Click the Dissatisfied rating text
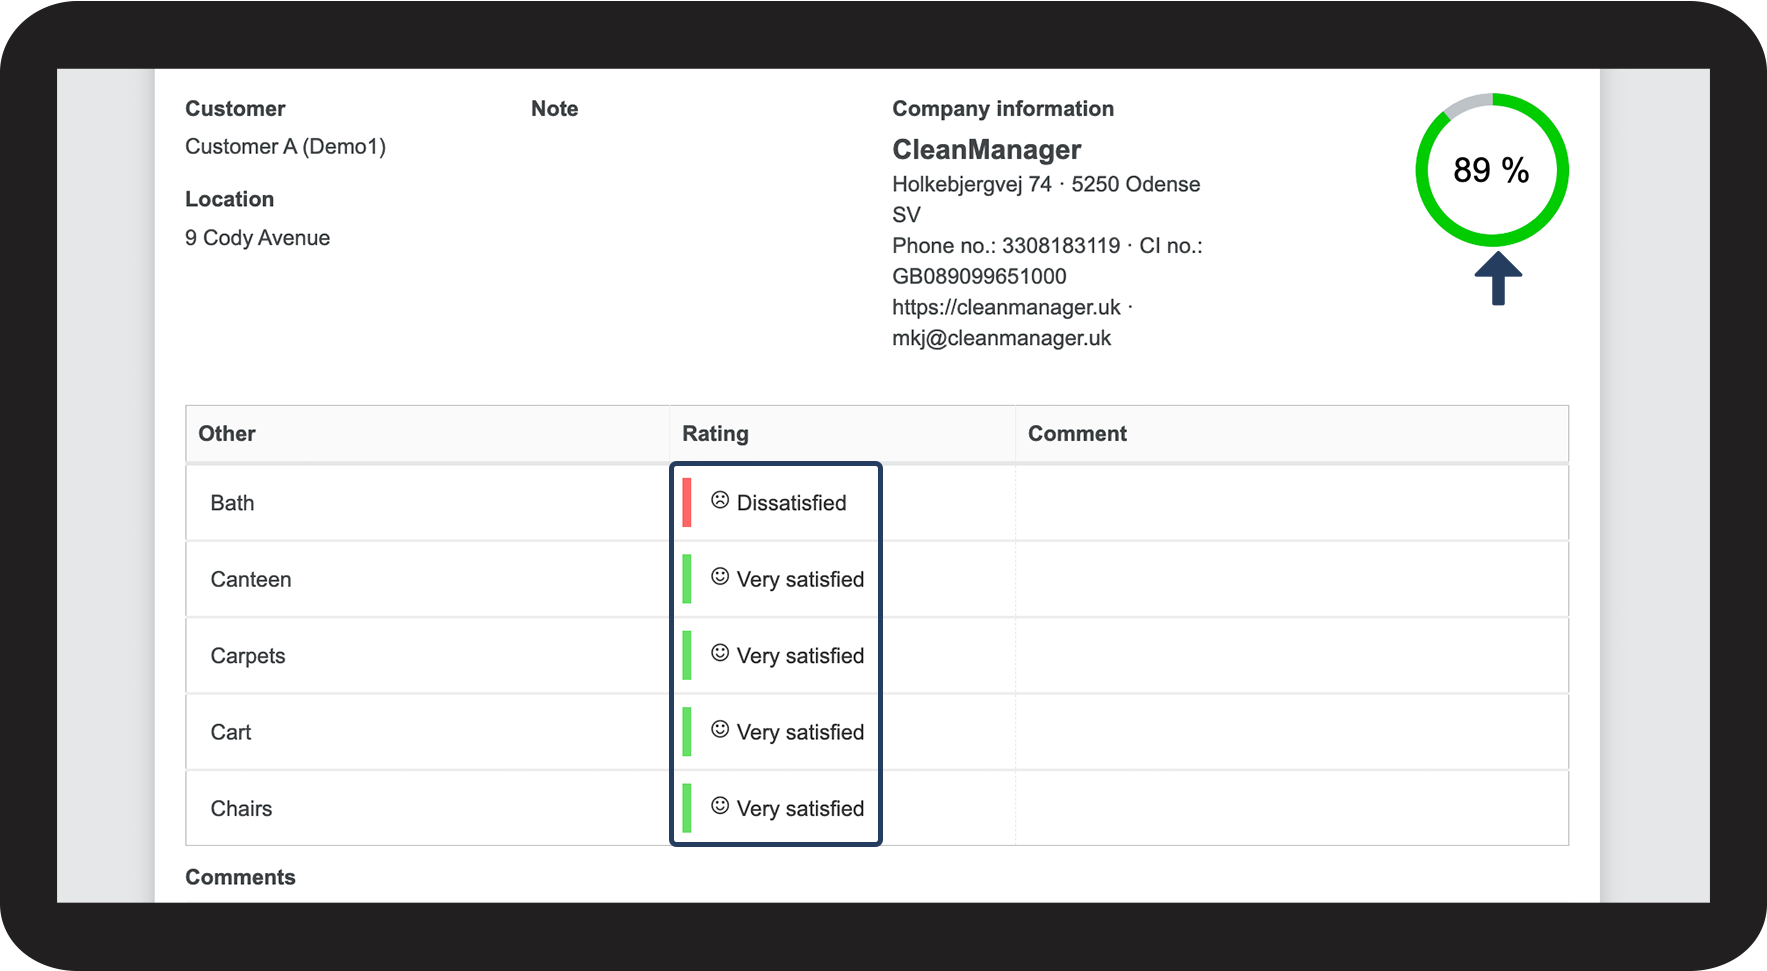1767x971 pixels. coord(791,503)
